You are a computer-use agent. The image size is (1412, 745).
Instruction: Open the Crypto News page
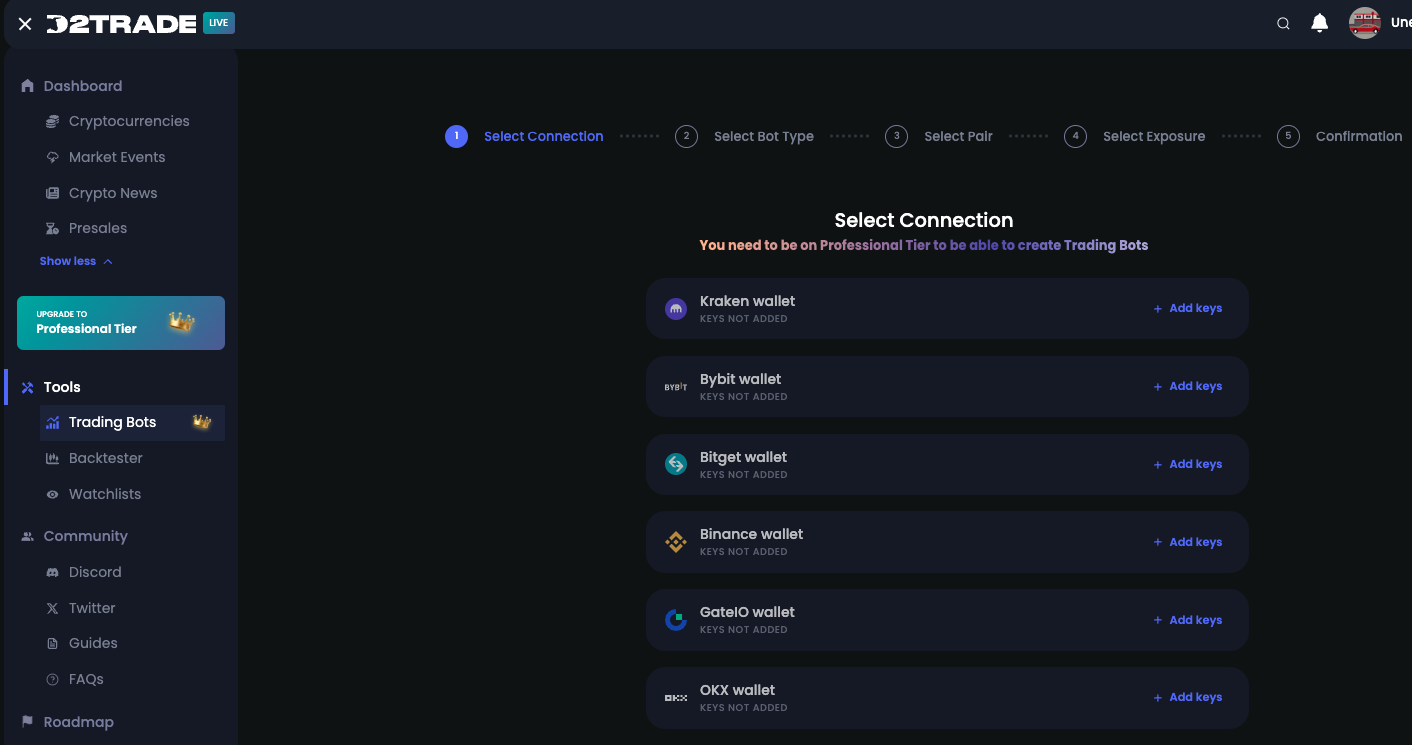pos(113,193)
